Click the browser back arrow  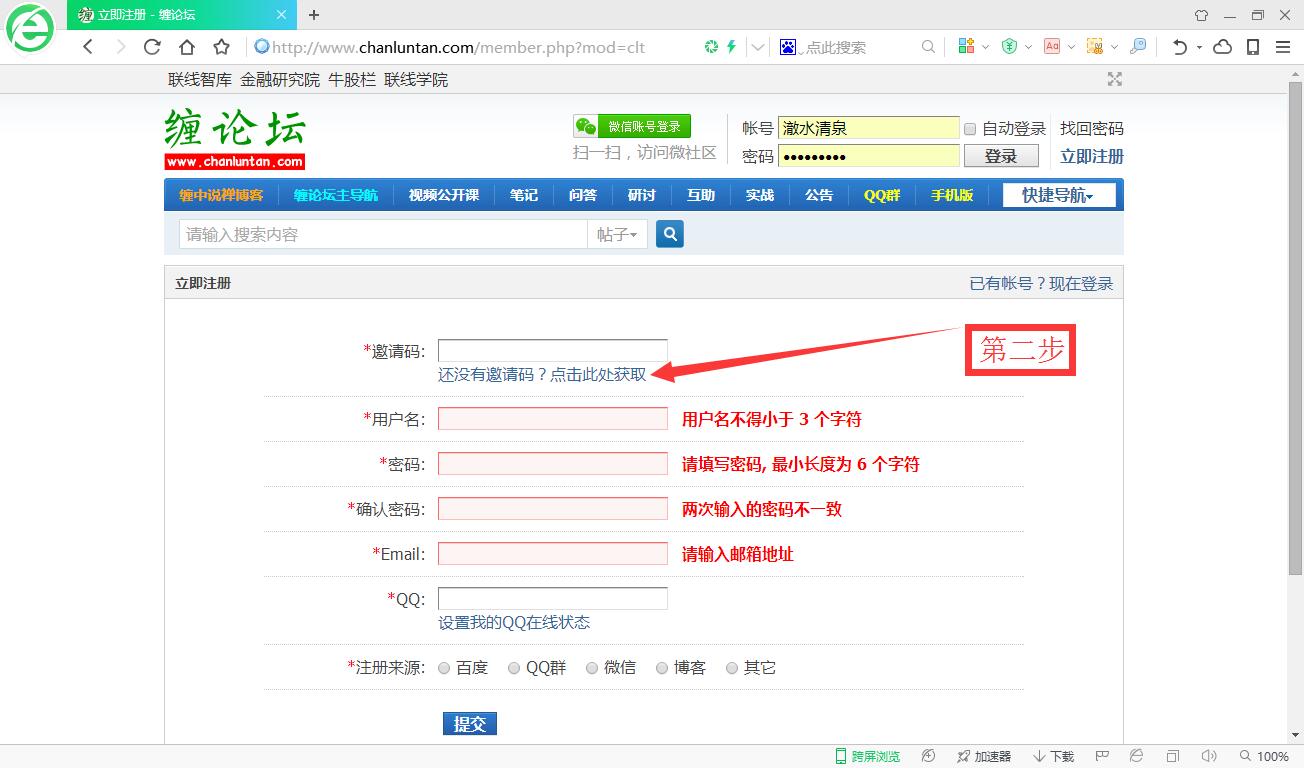[x=88, y=47]
